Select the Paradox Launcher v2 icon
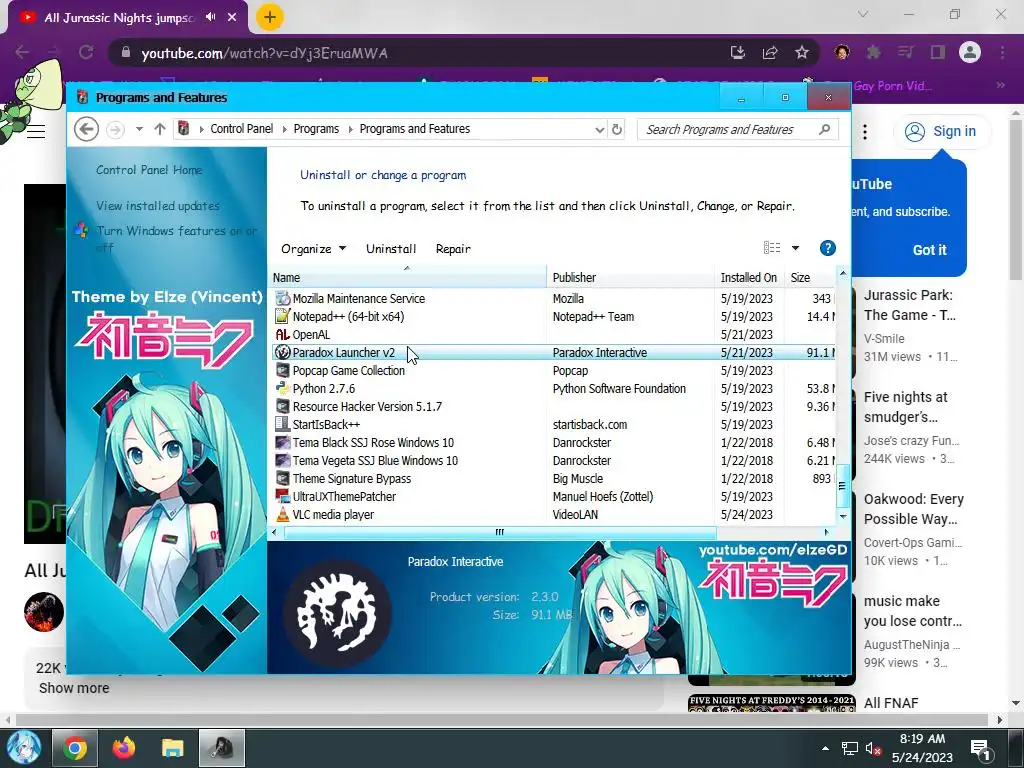Viewport: 1024px width, 768px height. (x=282, y=353)
